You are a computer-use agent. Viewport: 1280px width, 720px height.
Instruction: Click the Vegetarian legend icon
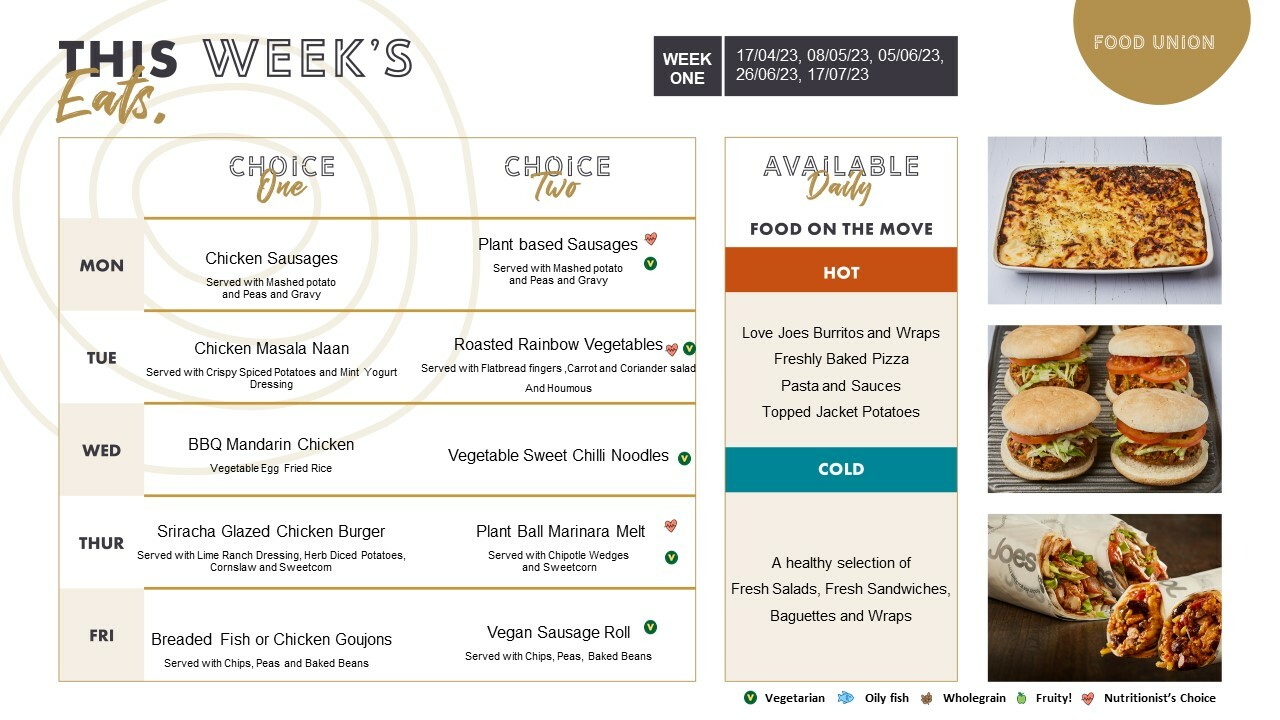click(x=750, y=698)
